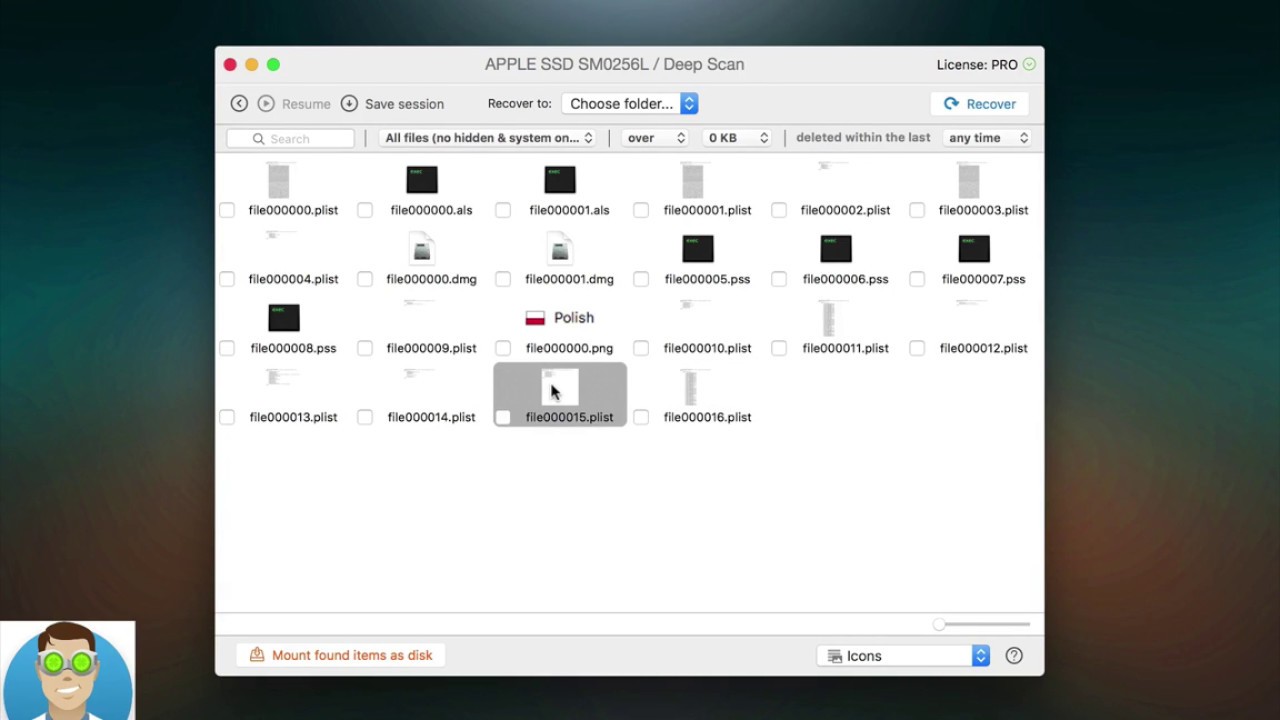The width and height of the screenshot is (1280, 720).
Task: Check the box for file000002.plist
Action: [x=779, y=210]
